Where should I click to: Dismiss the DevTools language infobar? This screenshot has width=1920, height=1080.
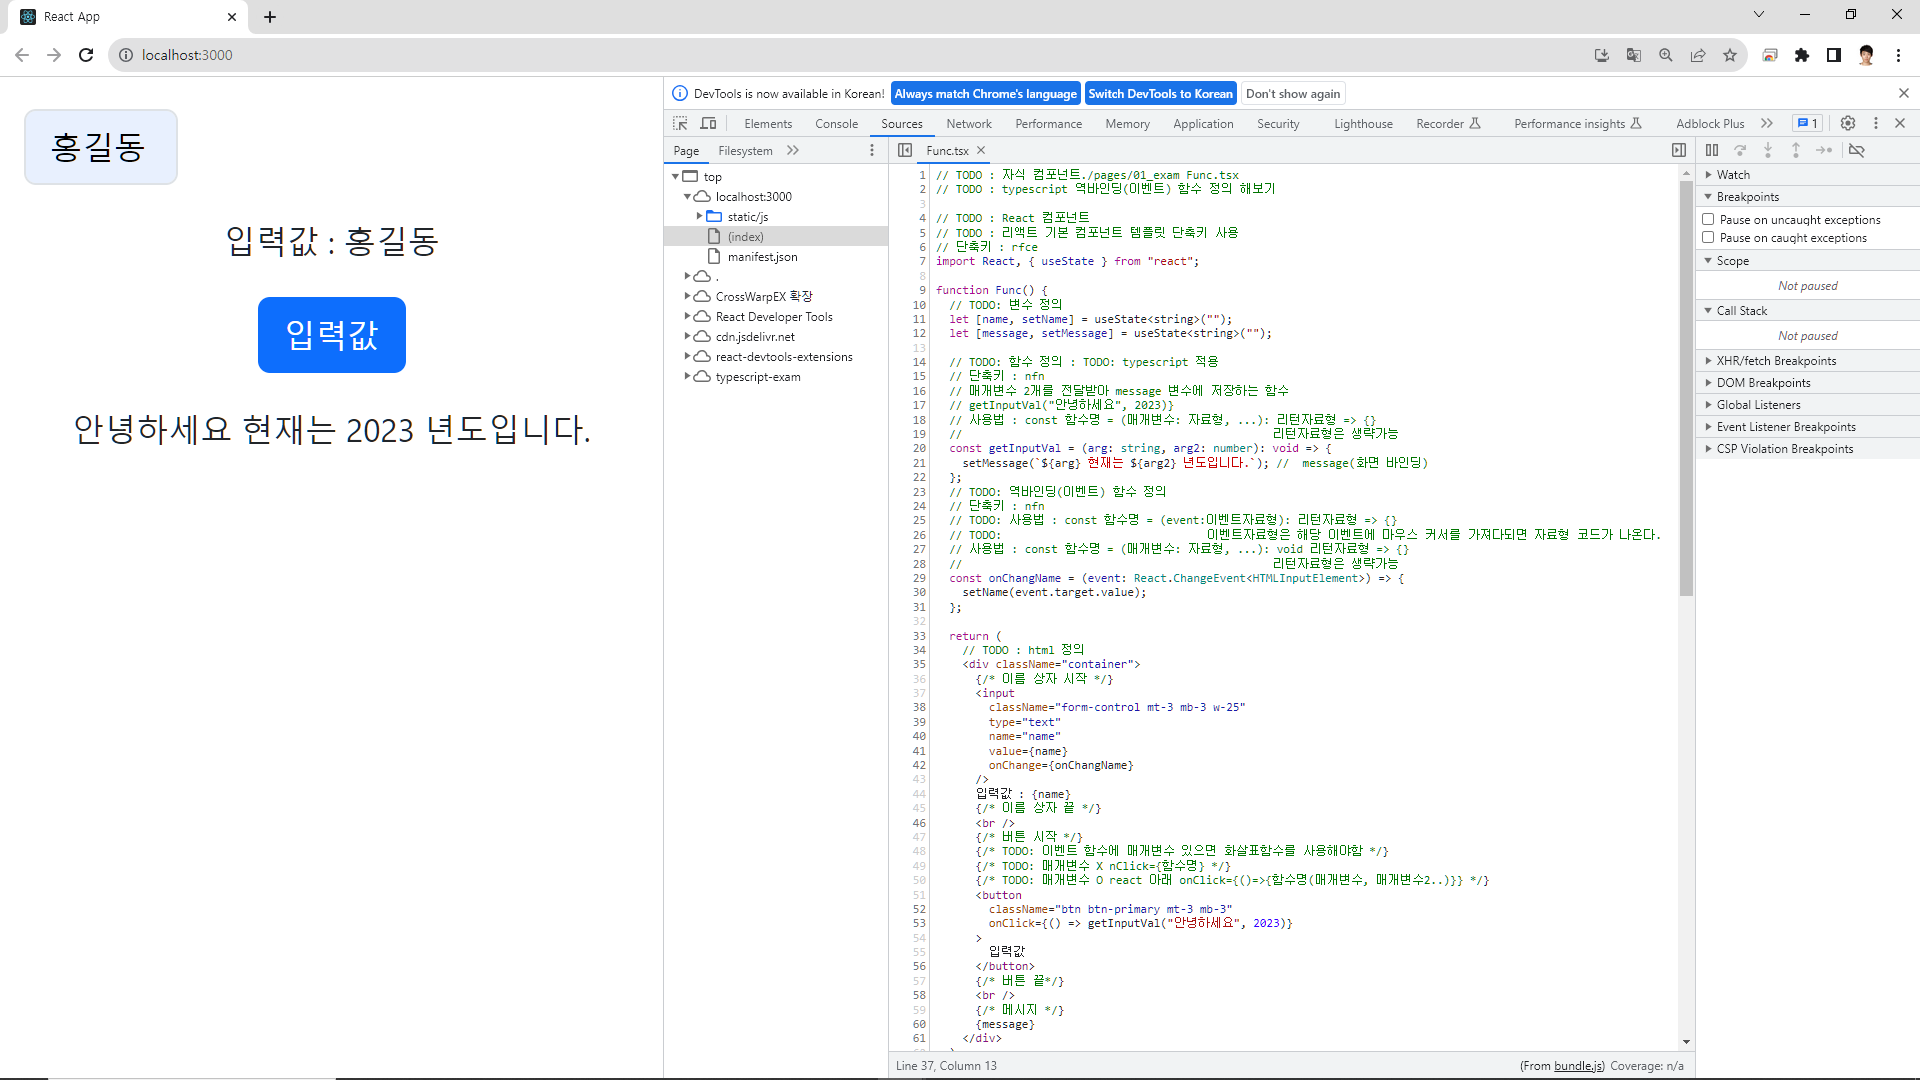(1904, 93)
